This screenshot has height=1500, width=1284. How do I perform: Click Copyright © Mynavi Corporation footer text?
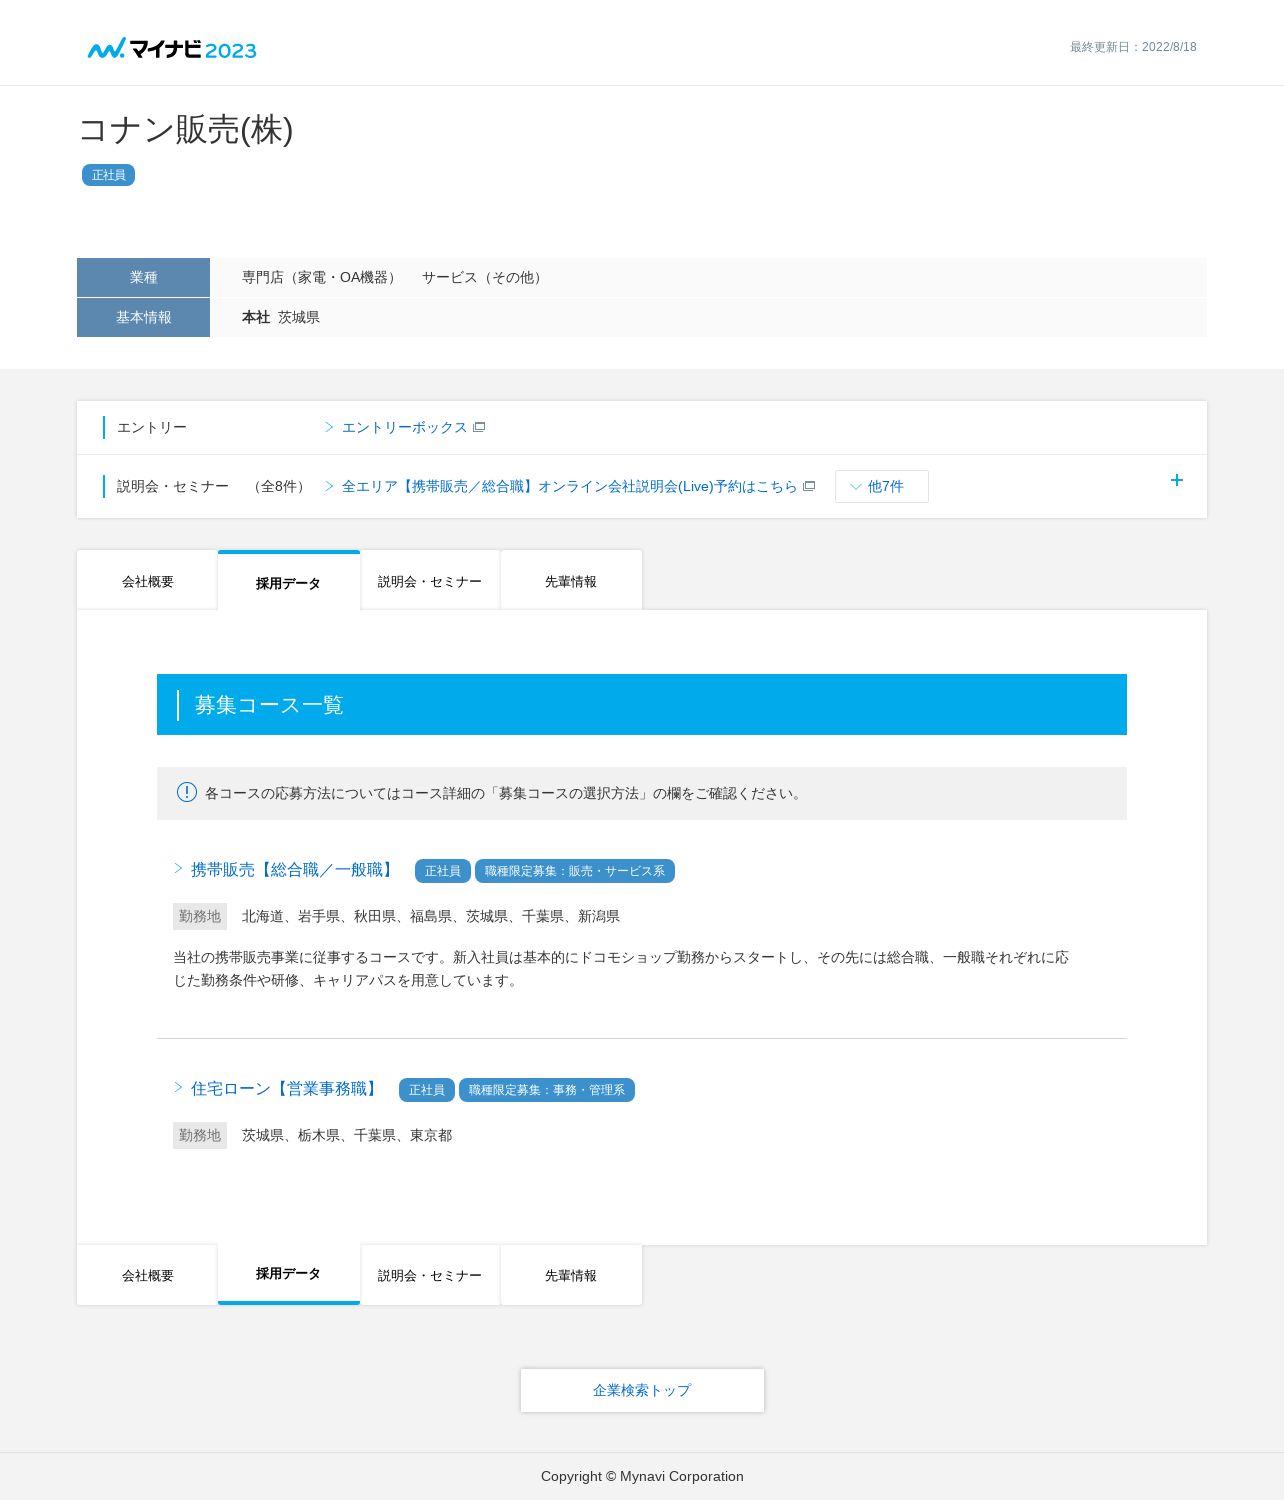pos(642,1476)
